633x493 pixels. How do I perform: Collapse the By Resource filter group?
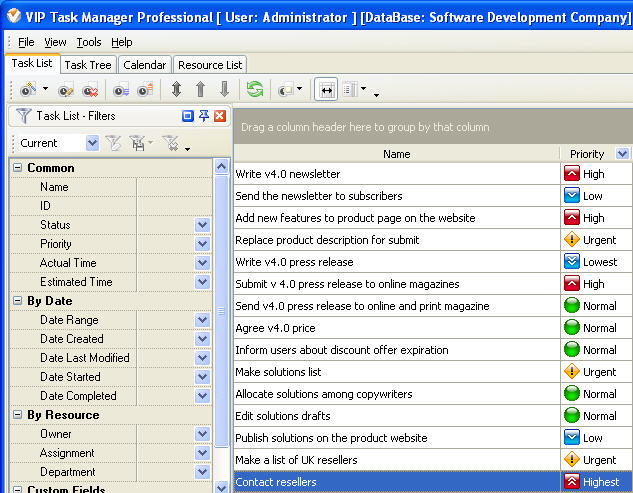(x=17, y=415)
